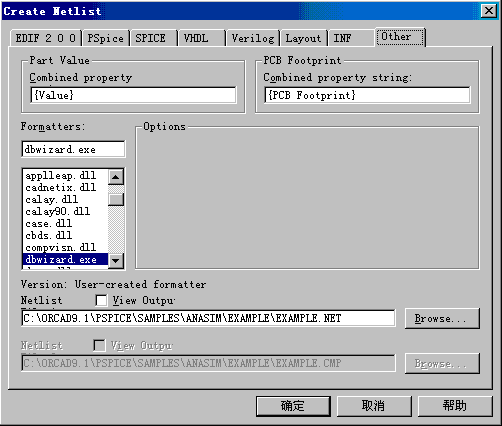Confirm with the 确定 button
The width and height of the screenshot is (502, 426).
point(293,406)
